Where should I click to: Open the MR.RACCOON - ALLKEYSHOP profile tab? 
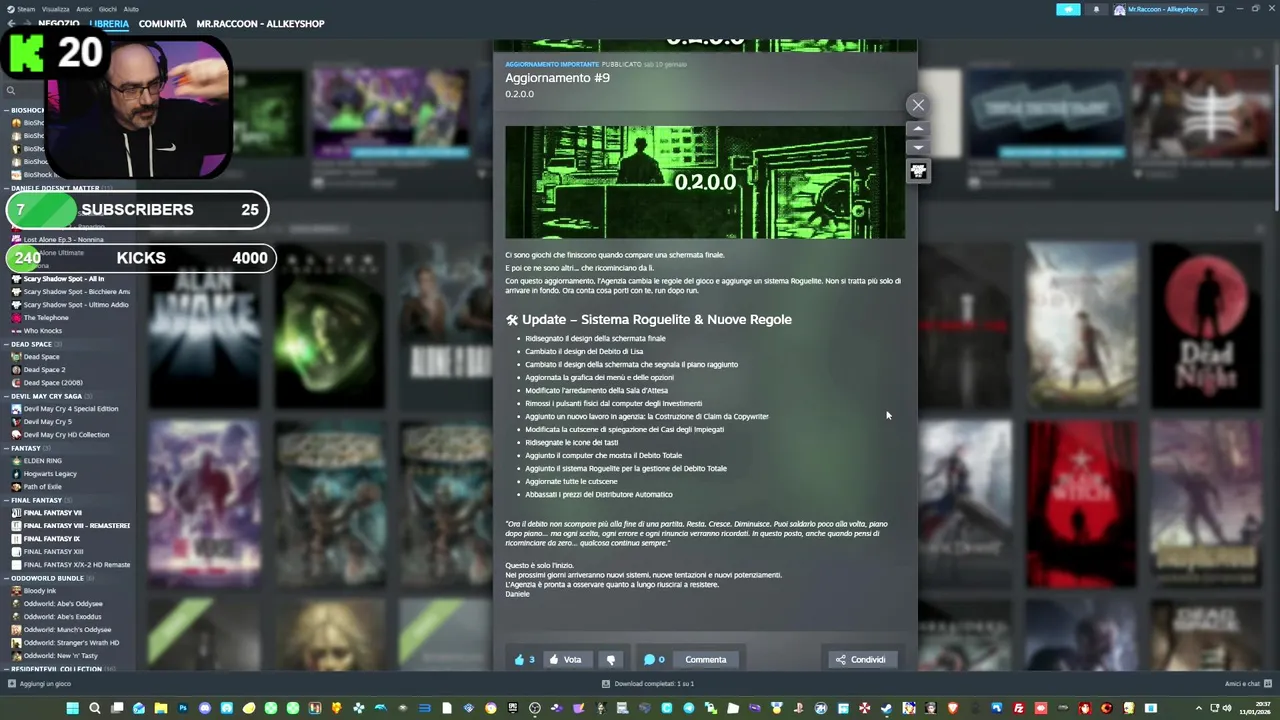pyautogui.click(x=260, y=24)
